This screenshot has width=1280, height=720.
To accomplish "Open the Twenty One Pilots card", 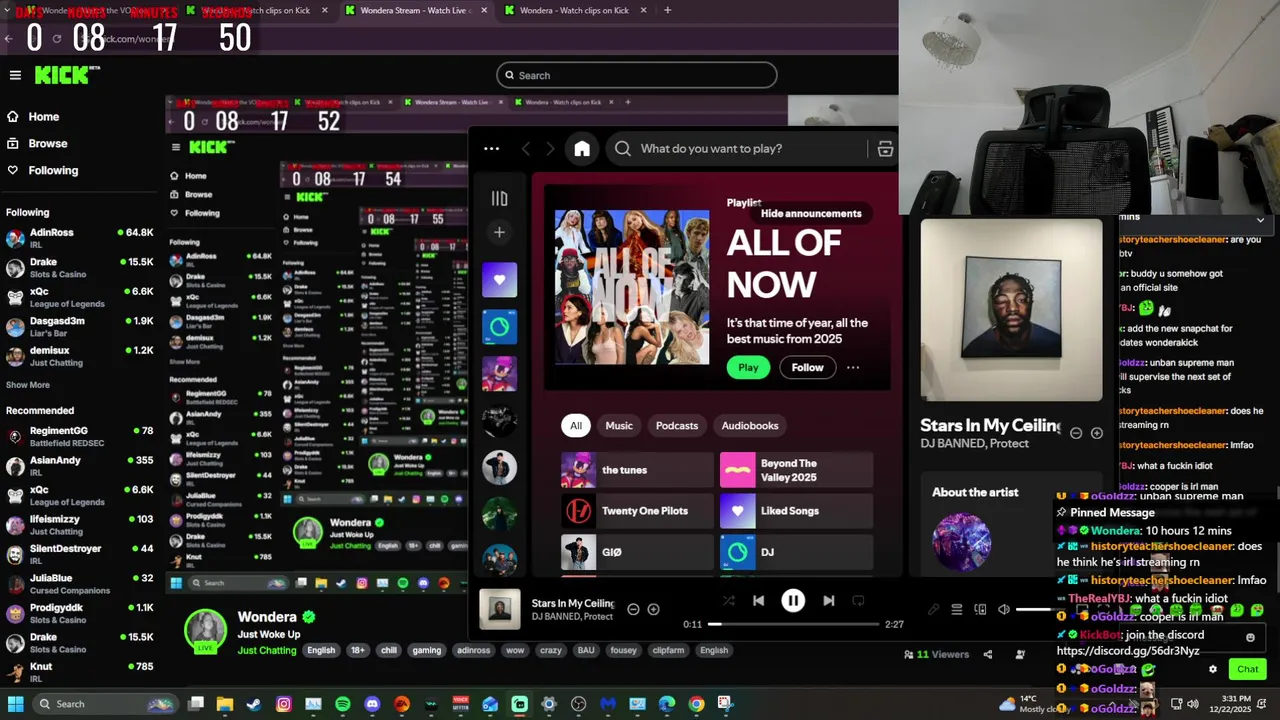I will (x=637, y=511).
